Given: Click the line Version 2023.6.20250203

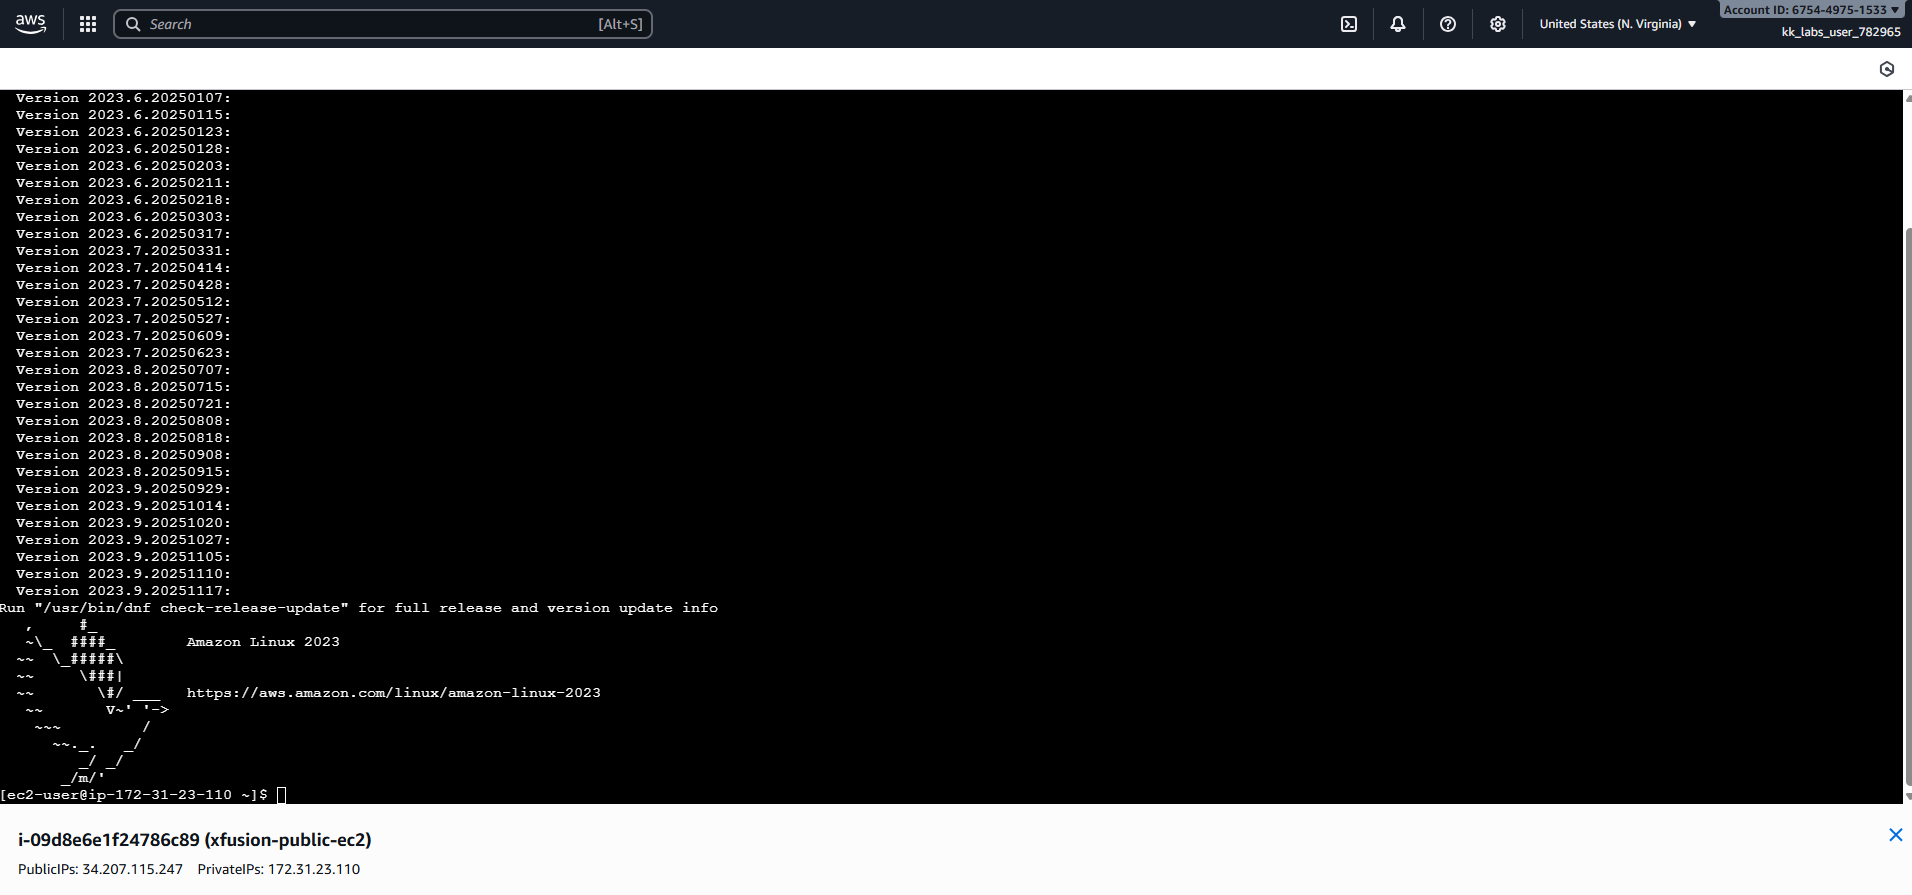Looking at the screenshot, I should [x=123, y=166].
